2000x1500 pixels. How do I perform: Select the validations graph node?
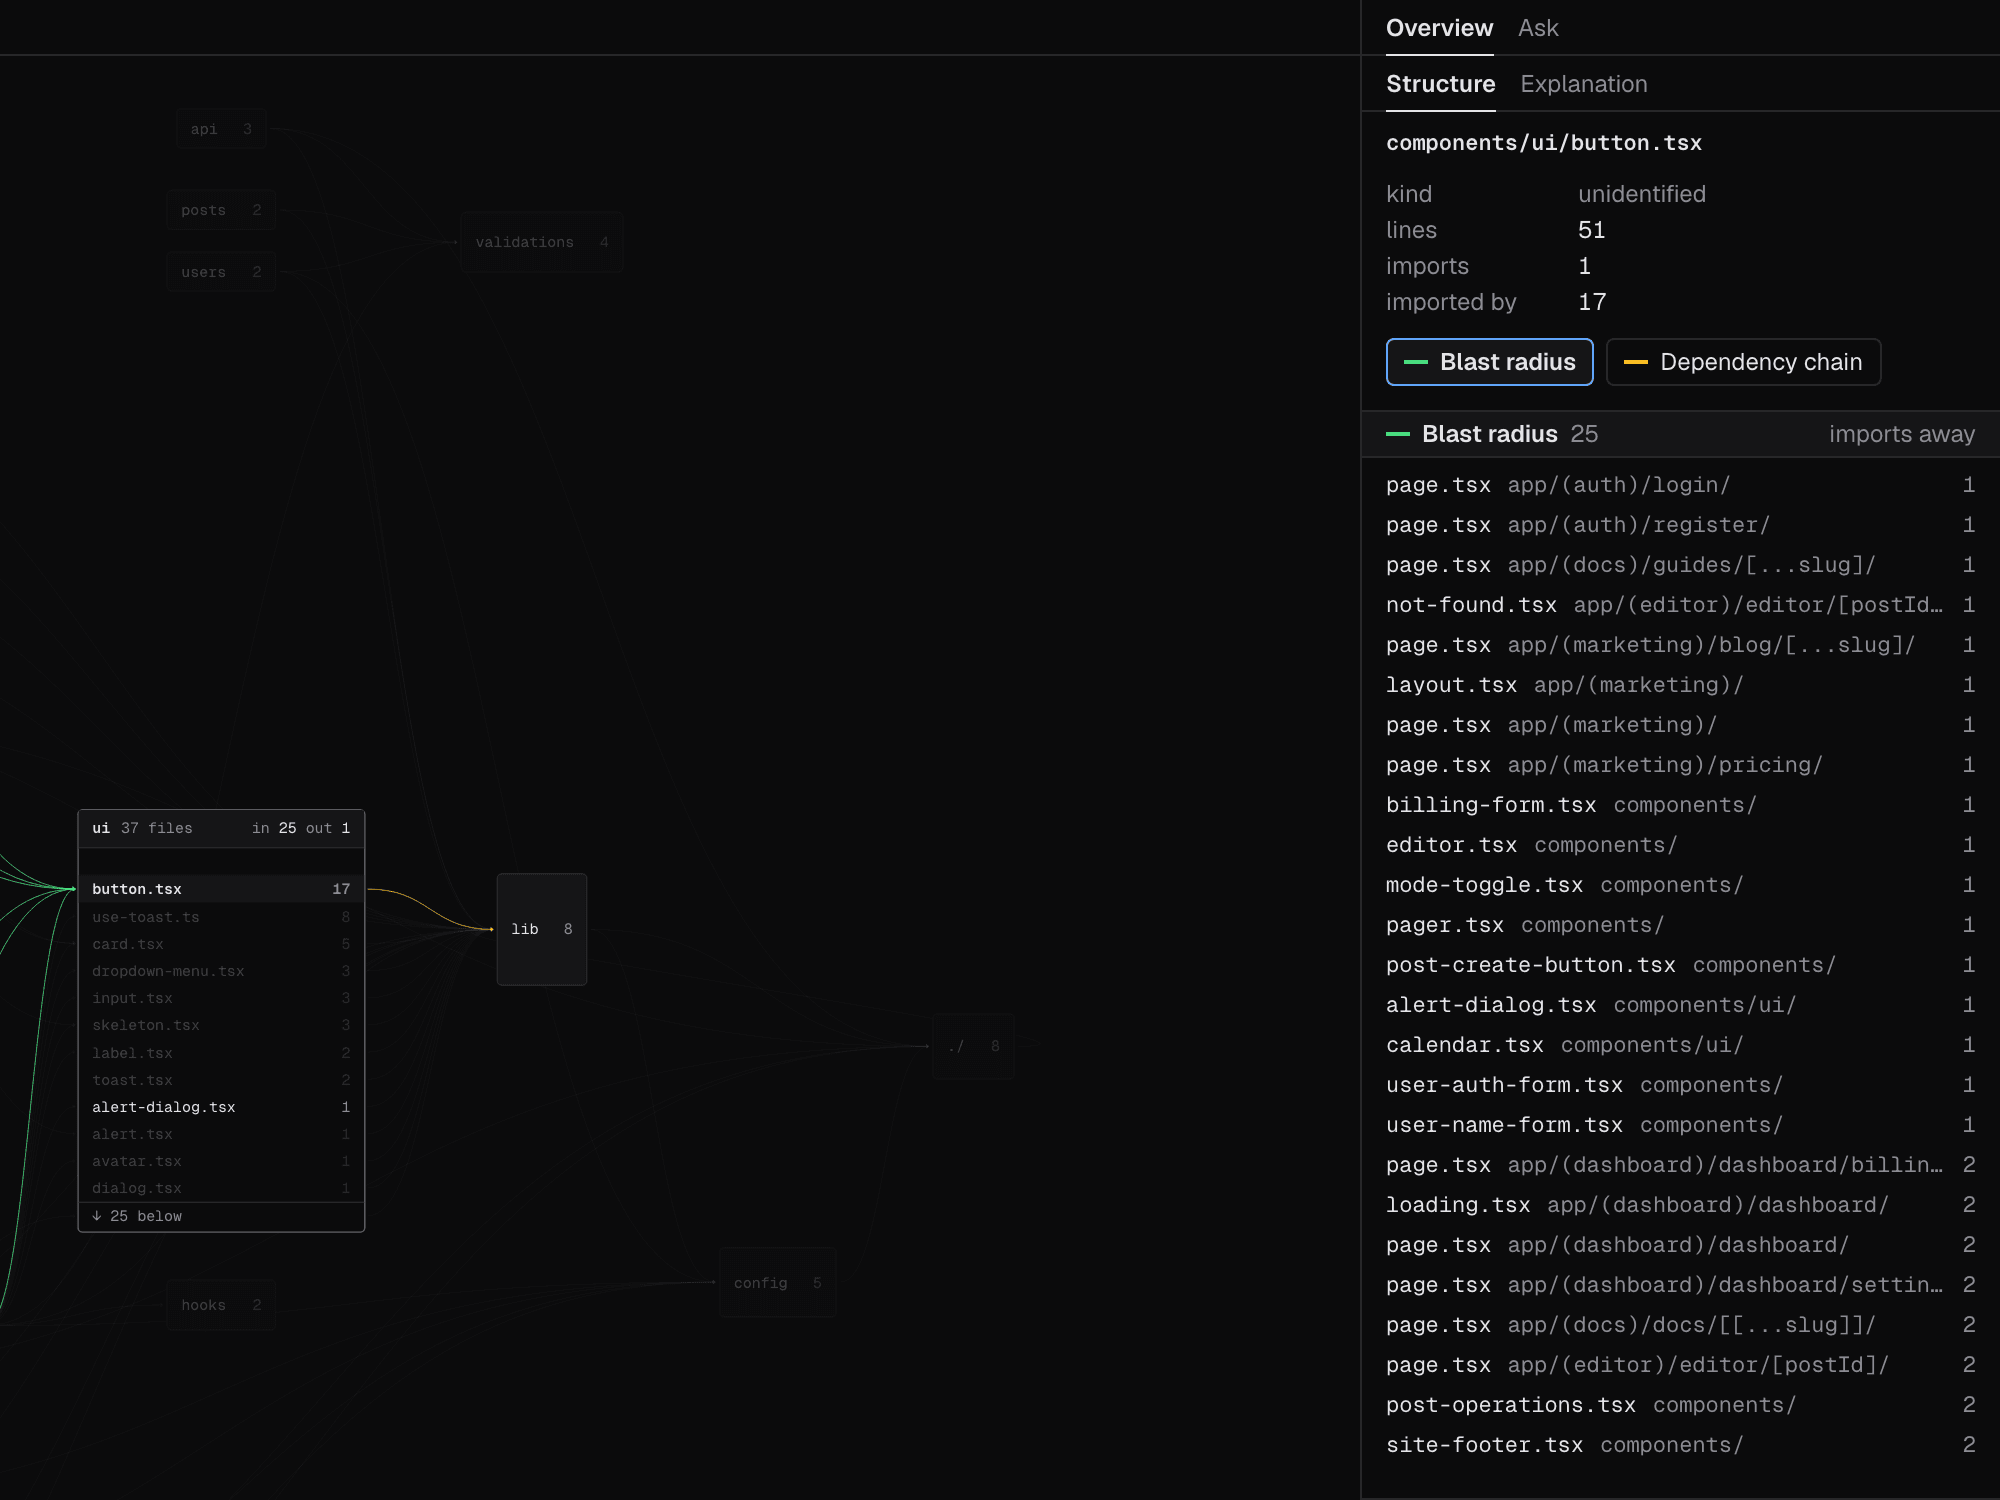click(x=541, y=242)
